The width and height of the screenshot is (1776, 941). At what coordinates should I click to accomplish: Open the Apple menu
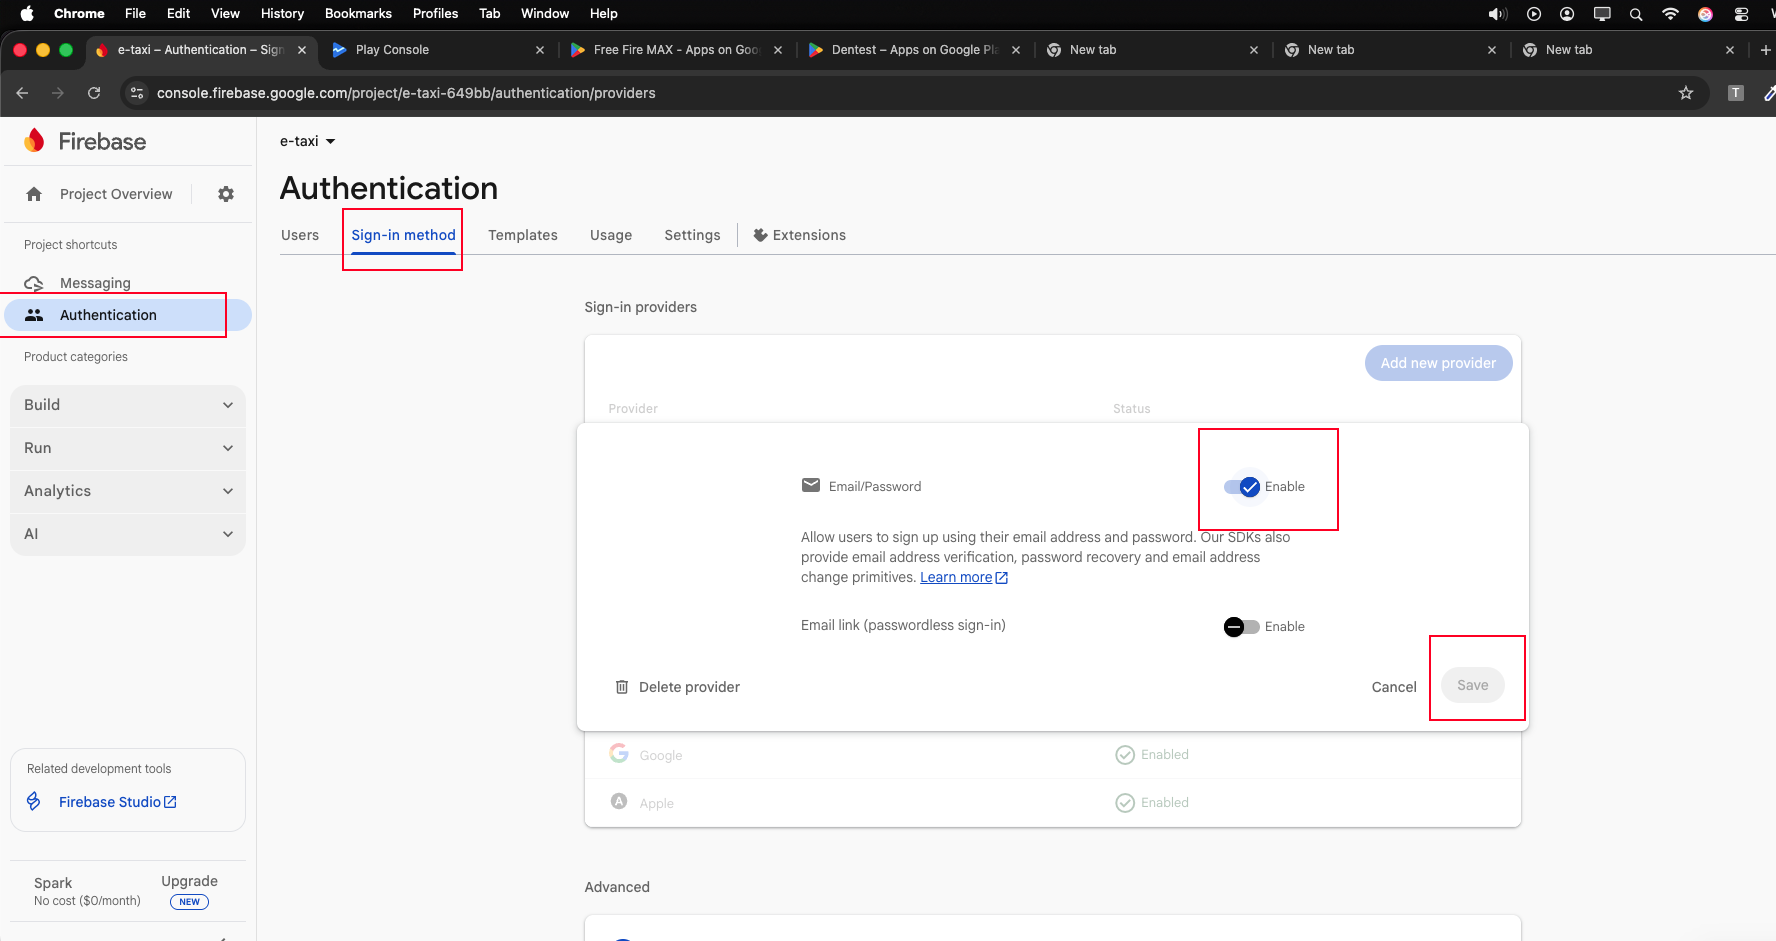pyautogui.click(x=27, y=14)
